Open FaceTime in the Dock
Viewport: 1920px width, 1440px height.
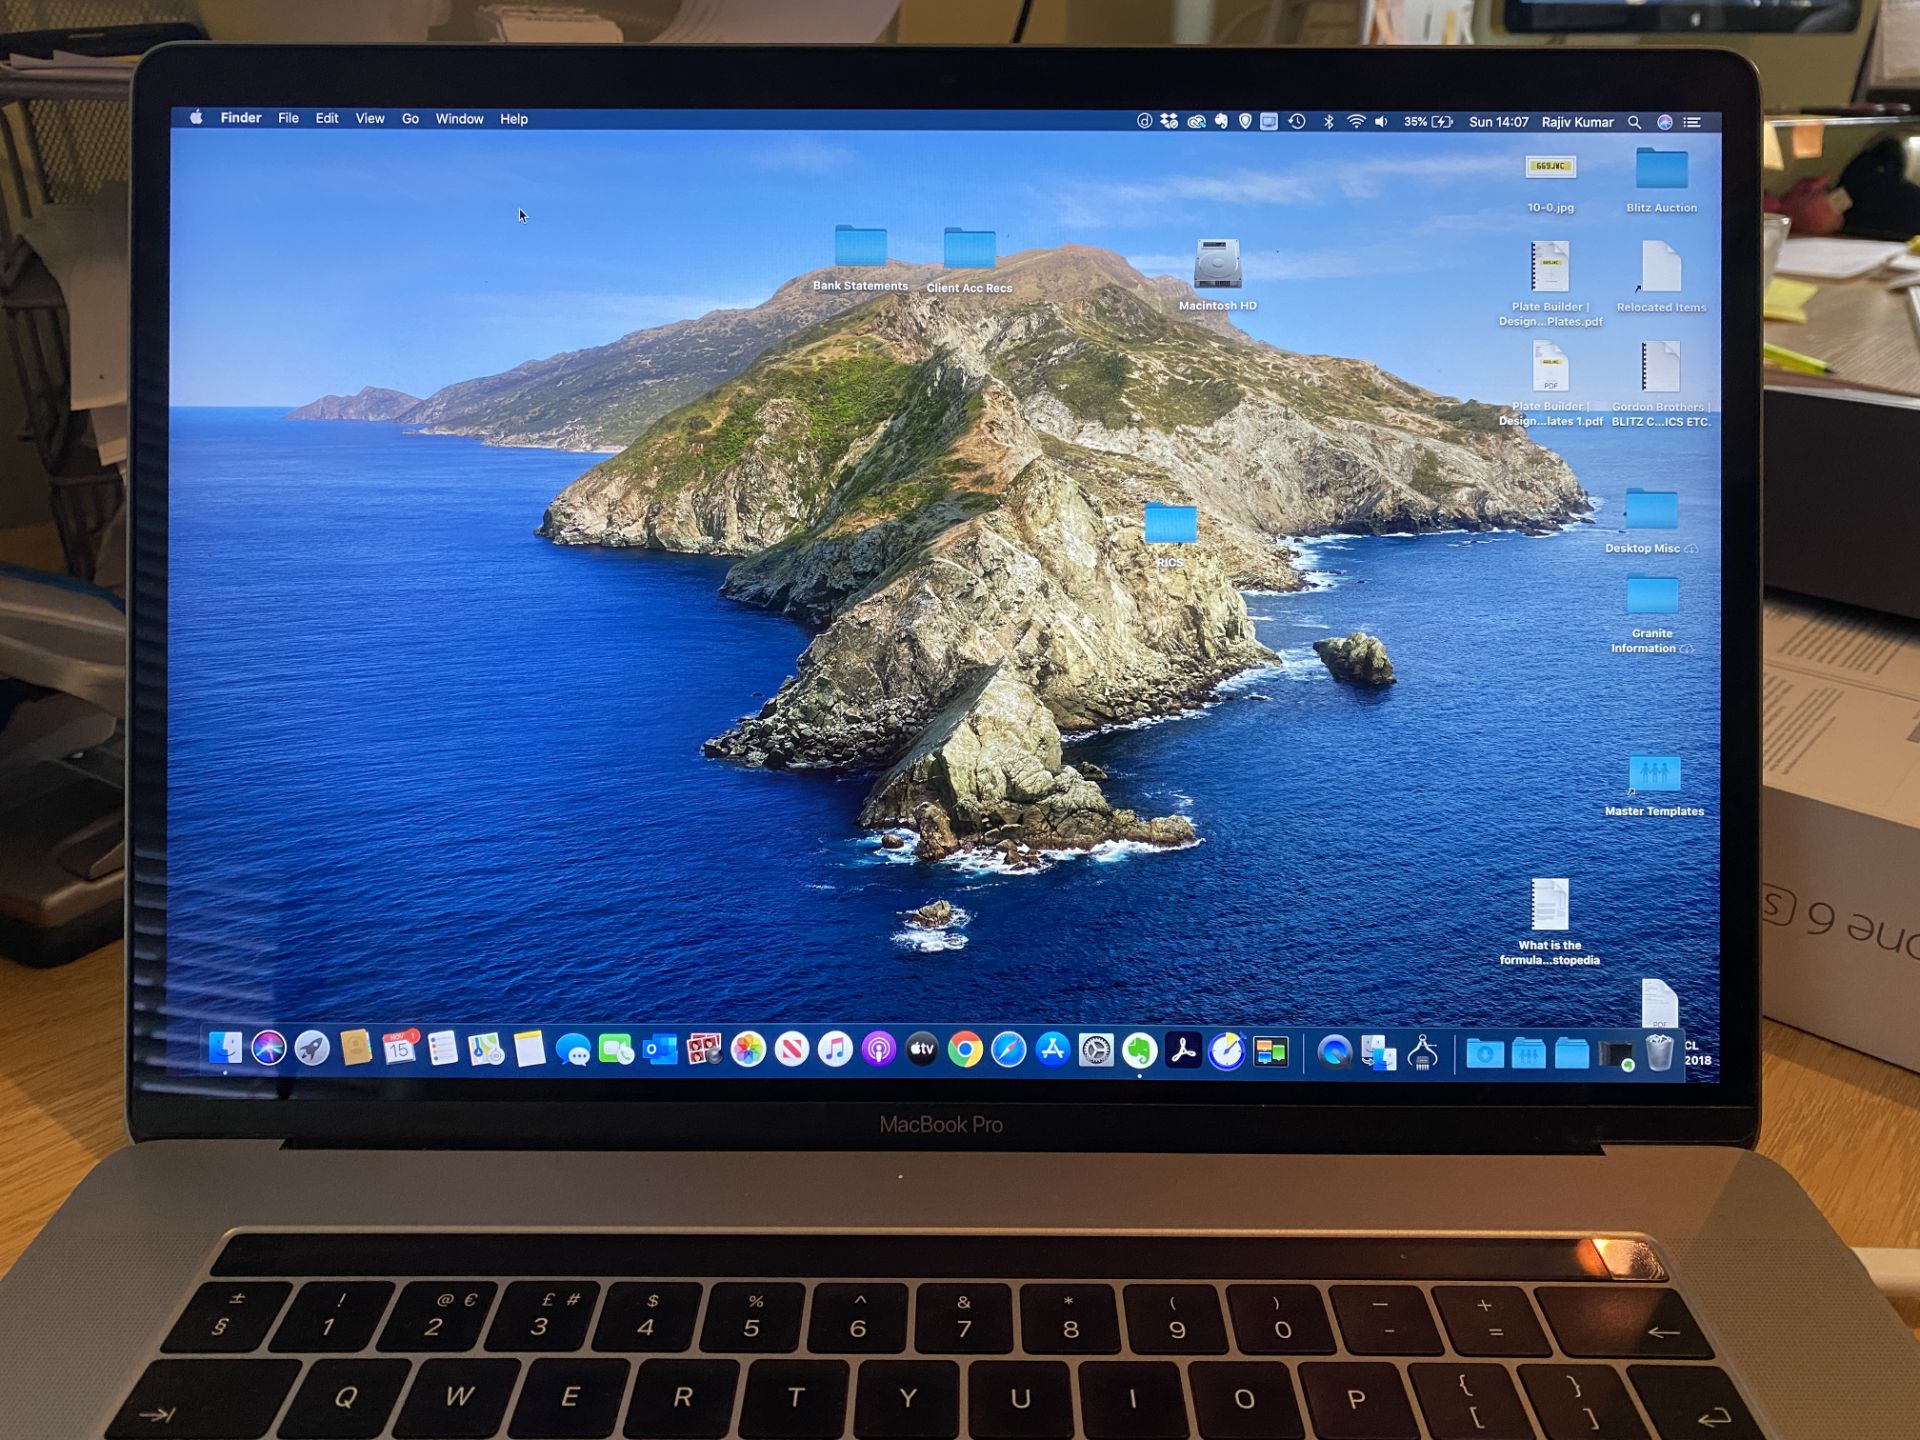point(616,1050)
